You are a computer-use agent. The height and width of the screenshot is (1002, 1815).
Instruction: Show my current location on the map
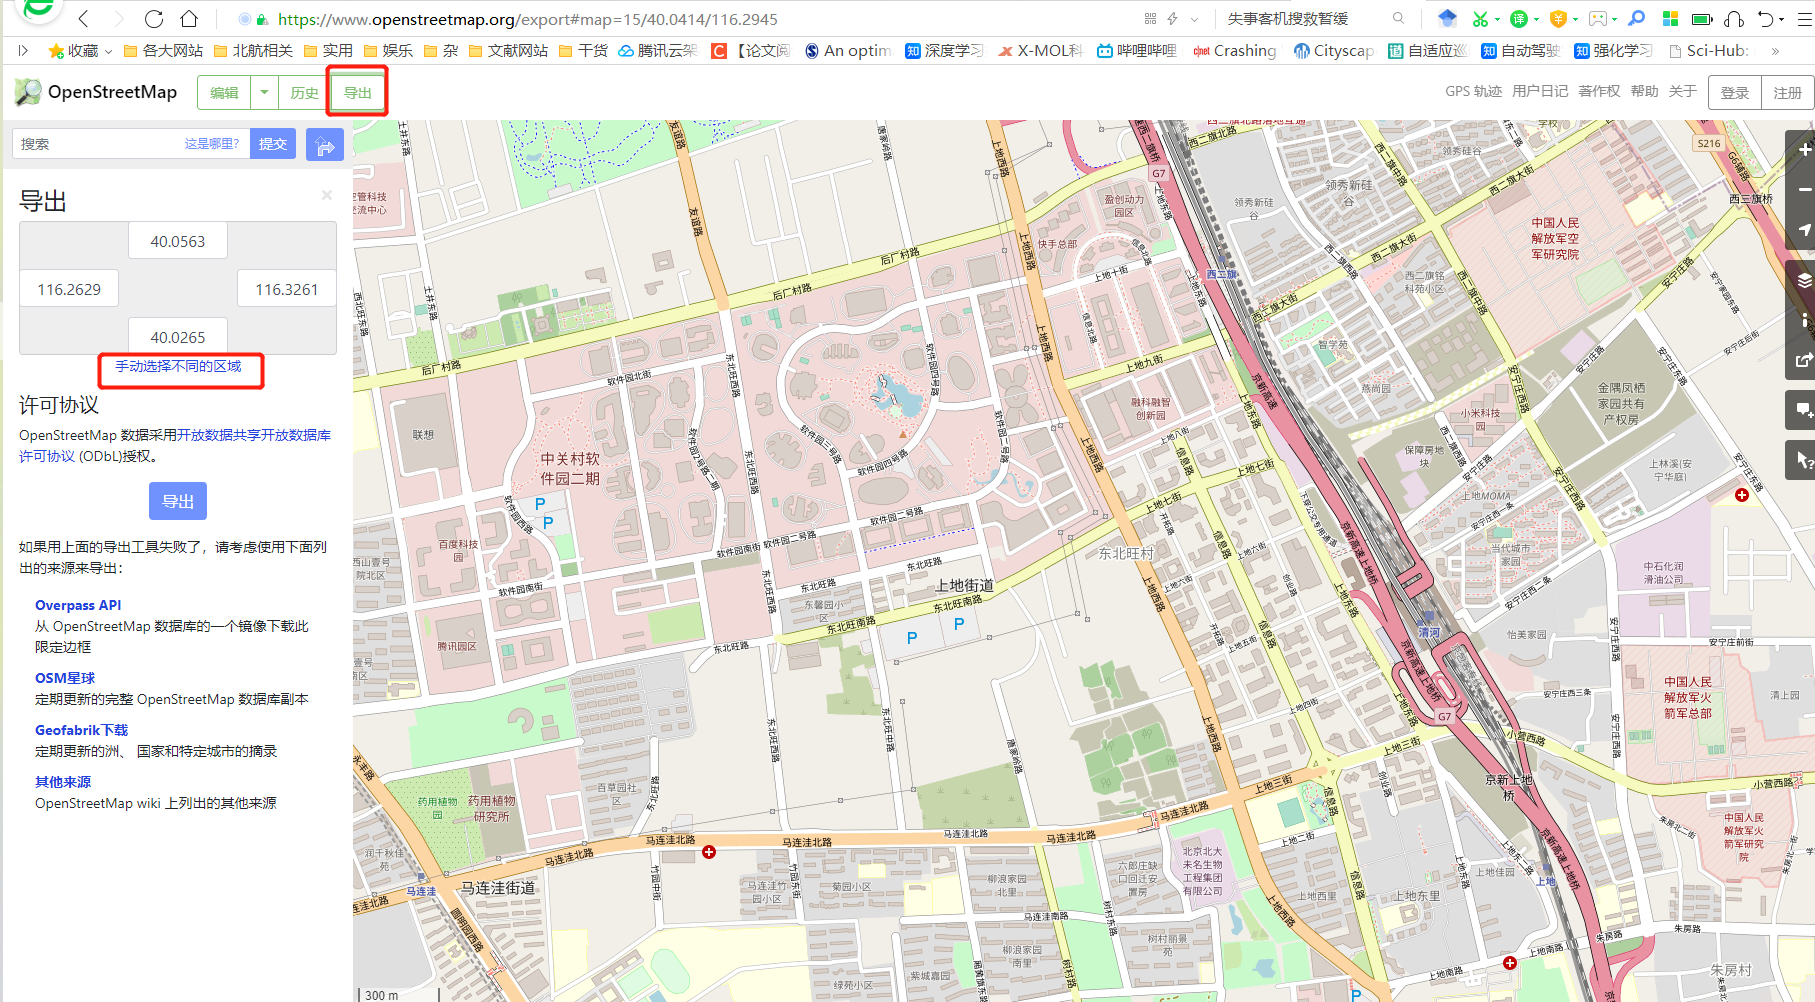[x=1801, y=228]
